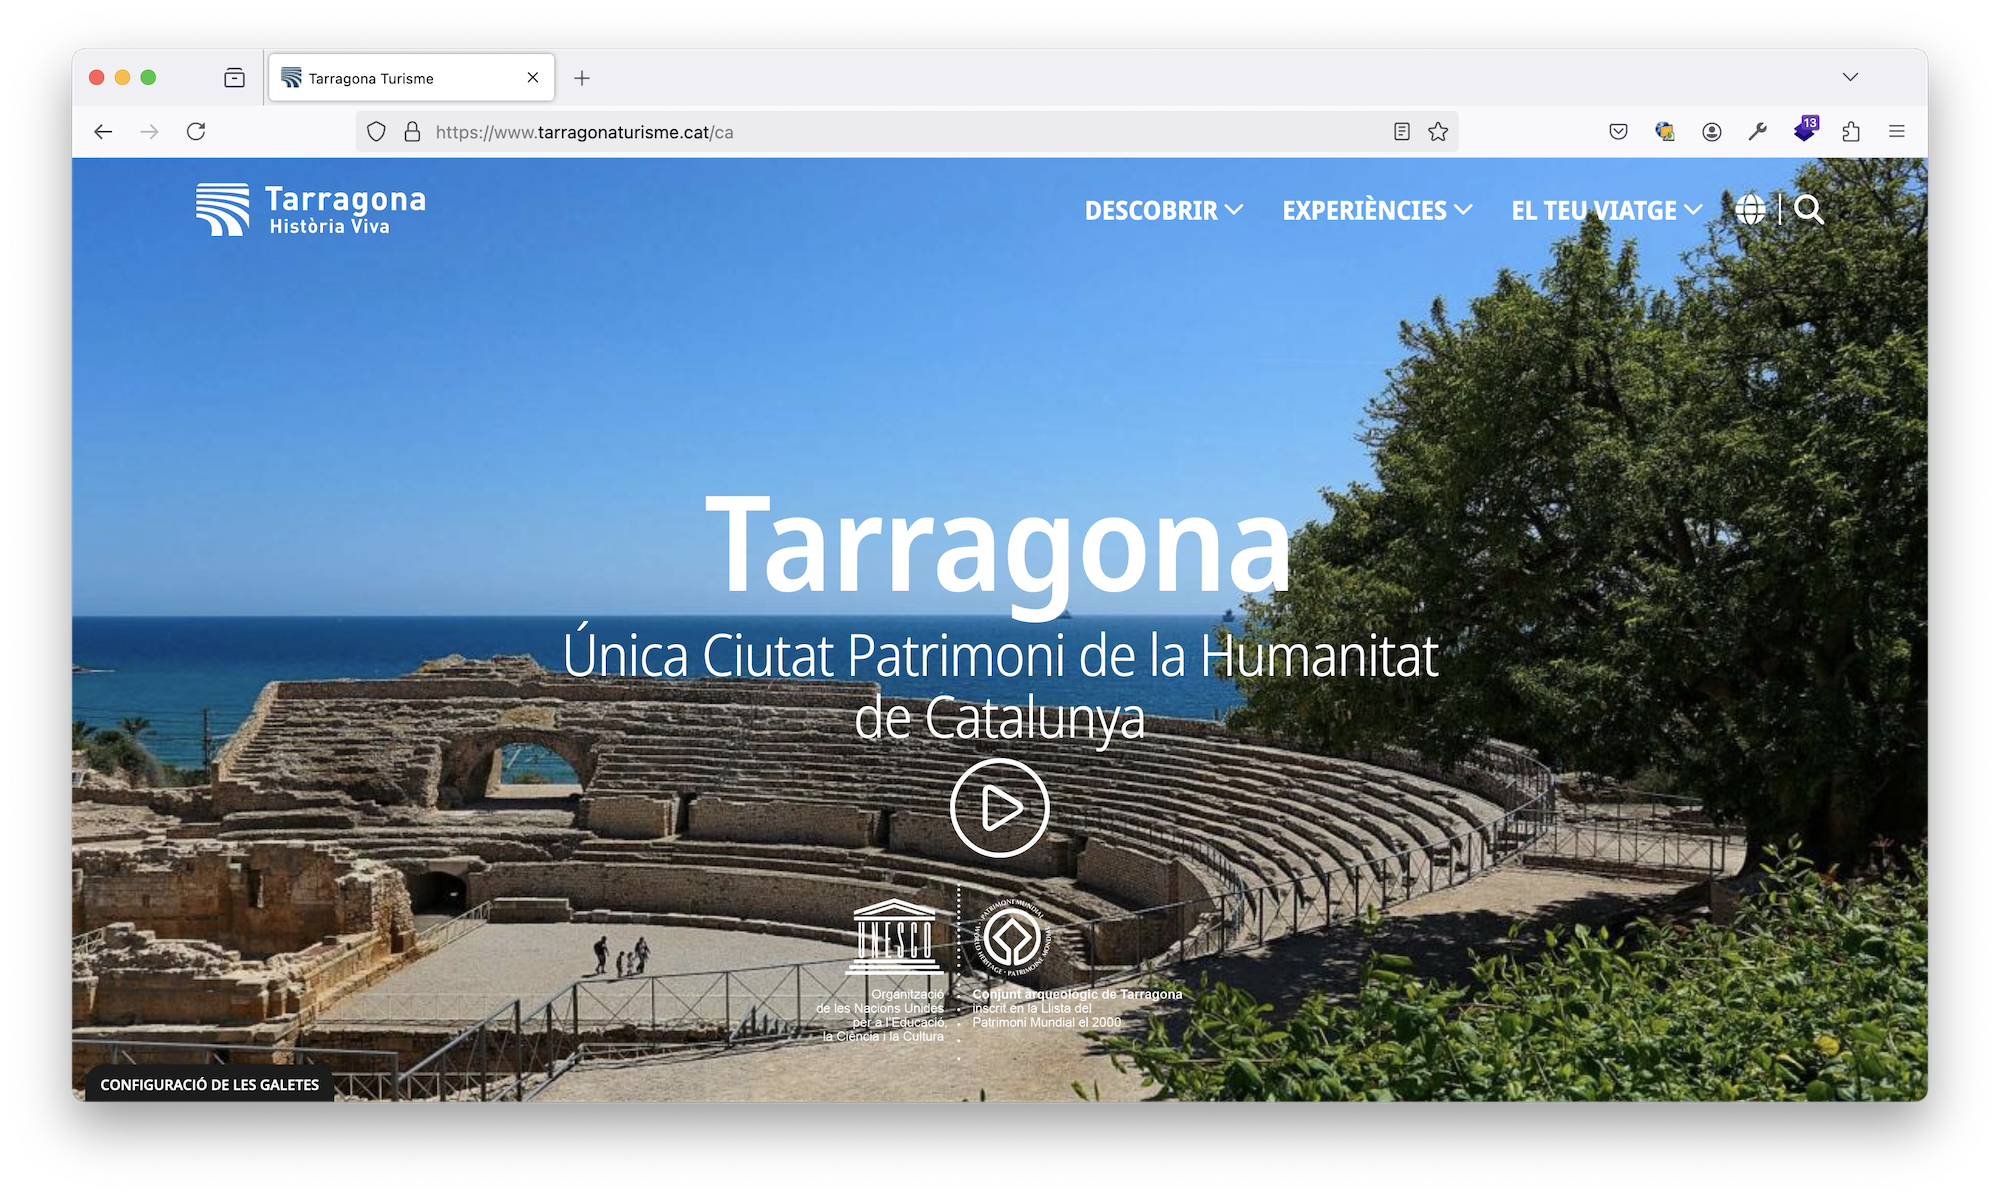Expand the EL TEU VIATGE menu

click(x=1606, y=211)
